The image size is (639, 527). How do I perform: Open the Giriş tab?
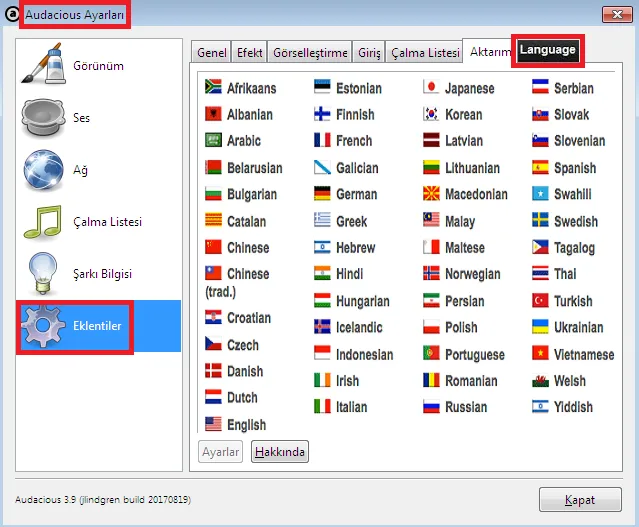(369, 53)
